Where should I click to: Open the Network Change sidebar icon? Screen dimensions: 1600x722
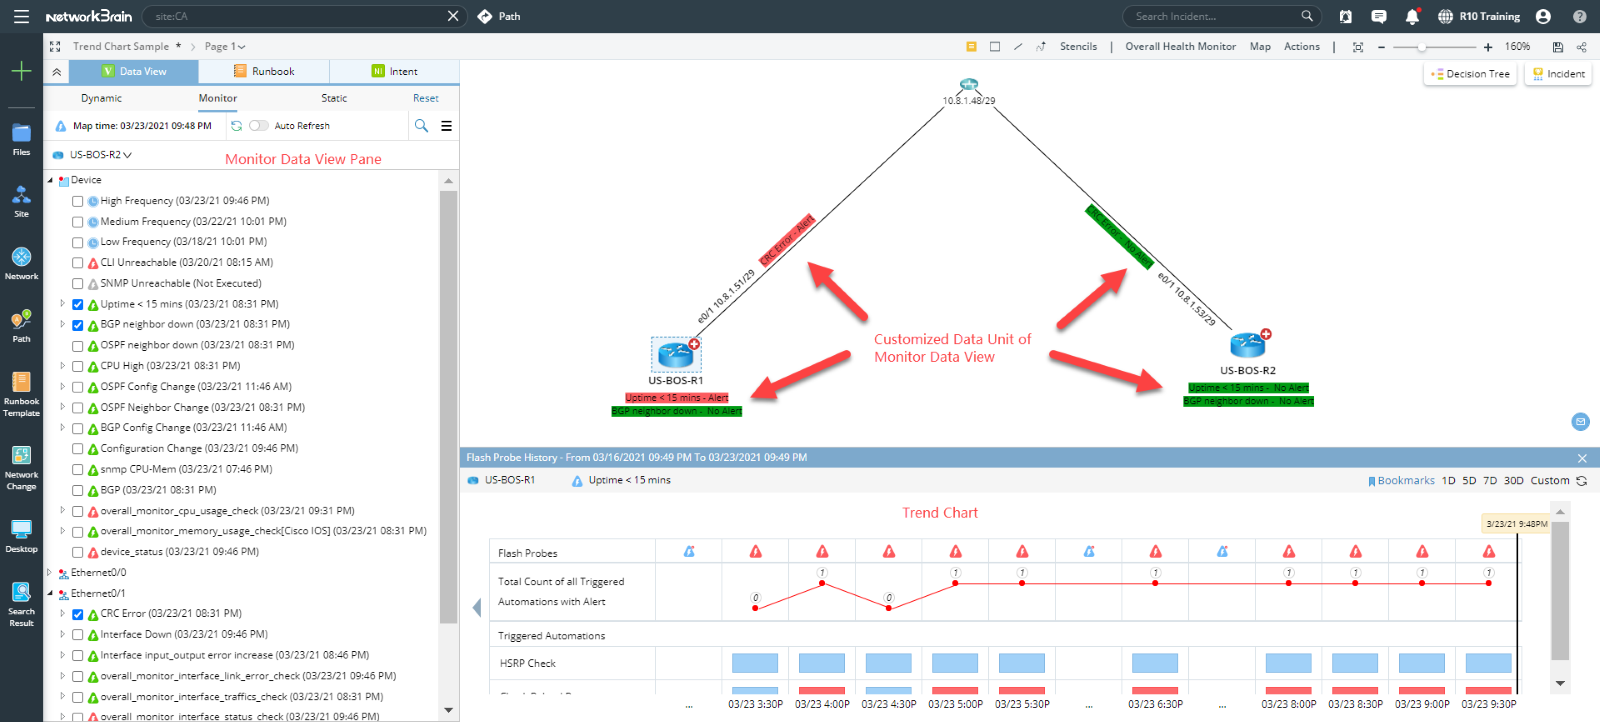21,468
